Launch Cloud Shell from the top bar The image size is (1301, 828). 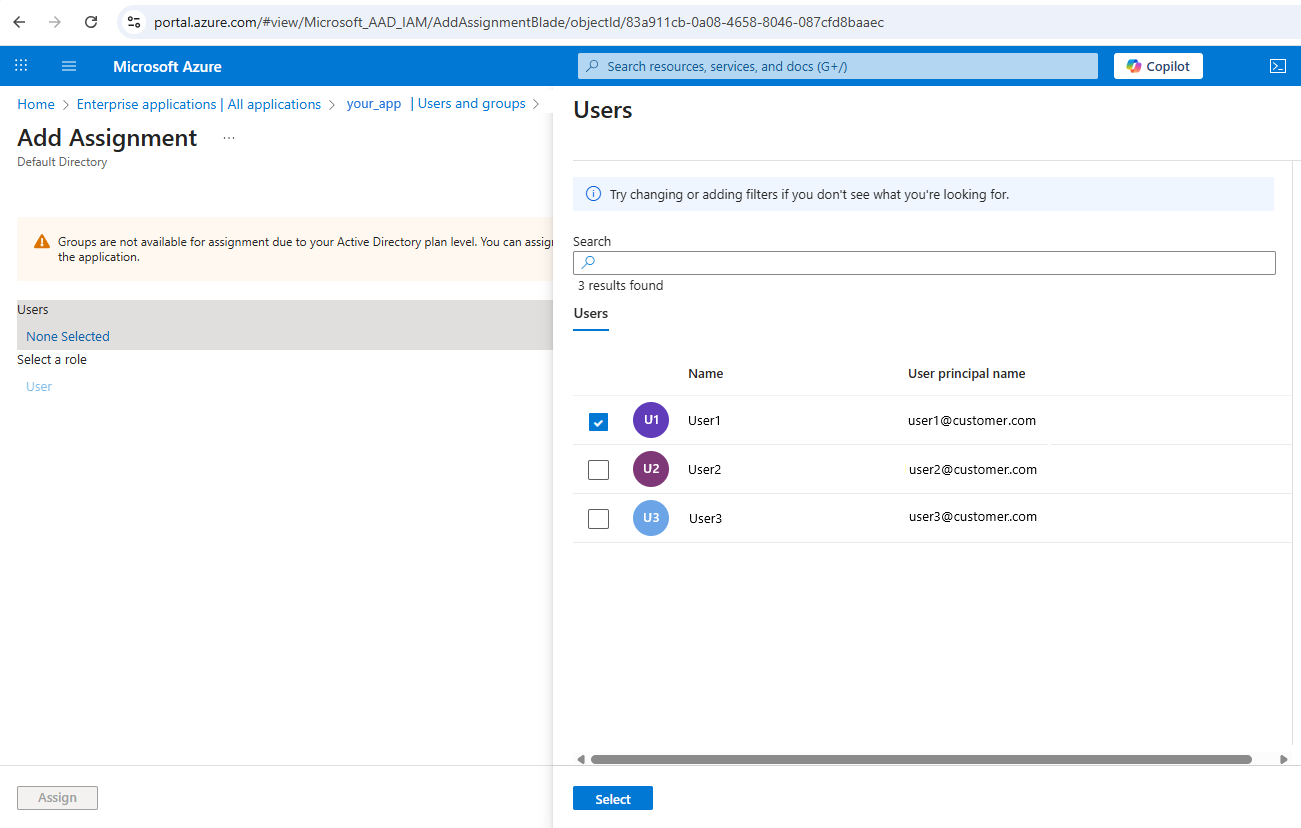point(1277,66)
